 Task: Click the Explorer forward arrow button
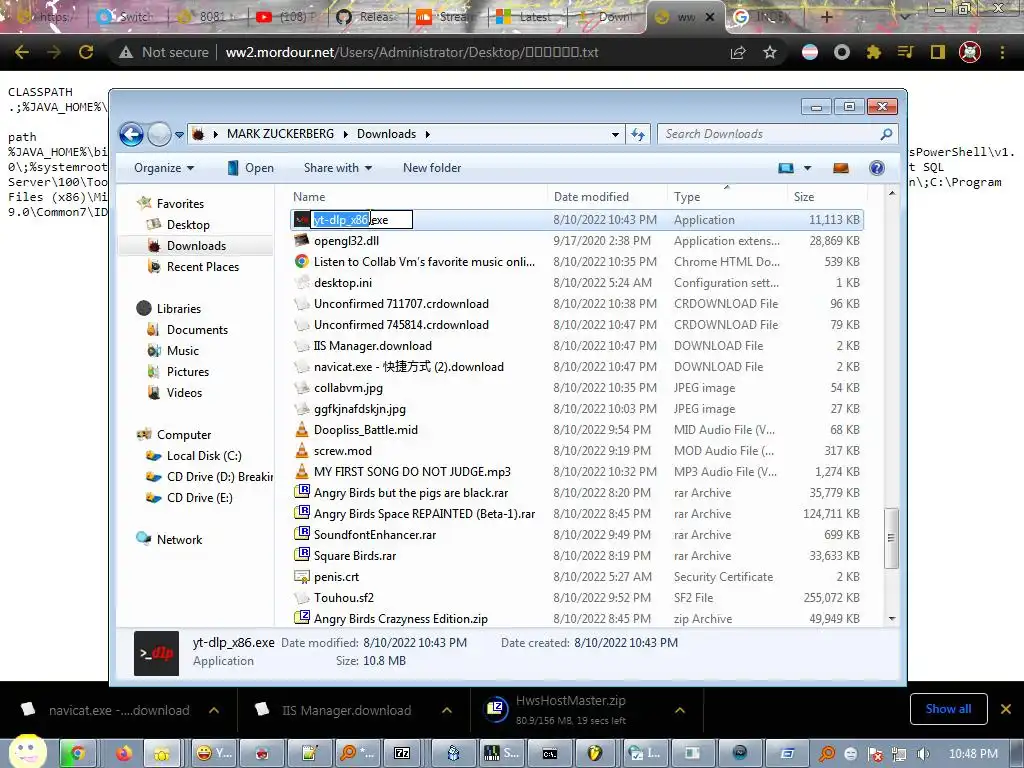(159, 135)
